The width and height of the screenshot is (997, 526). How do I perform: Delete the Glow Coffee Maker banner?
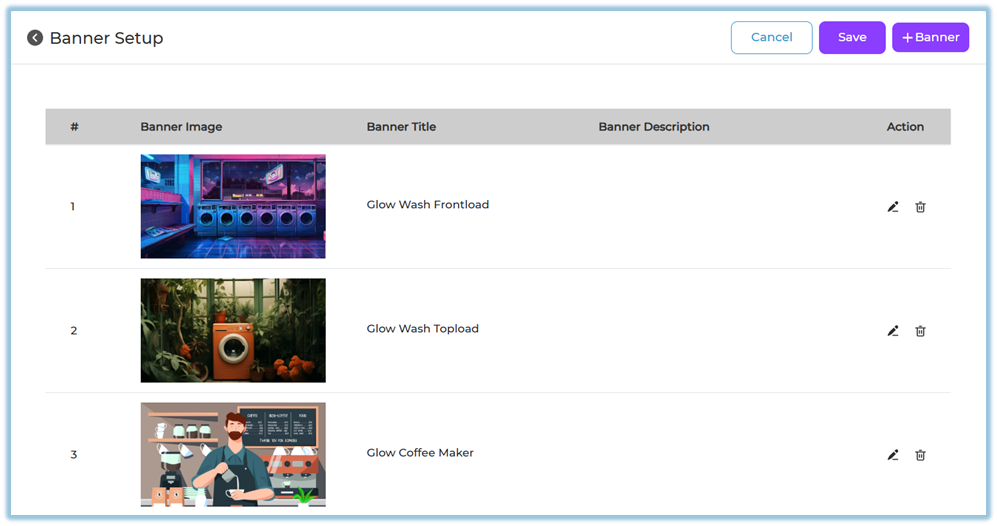tap(920, 455)
